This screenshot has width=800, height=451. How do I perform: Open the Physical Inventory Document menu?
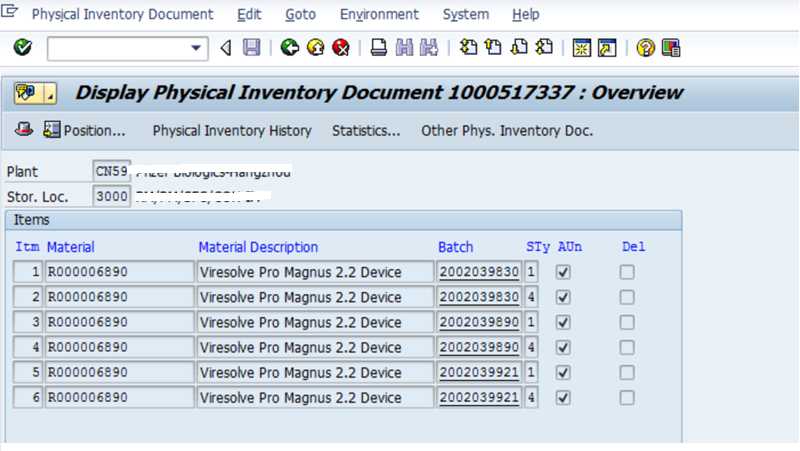coord(122,14)
